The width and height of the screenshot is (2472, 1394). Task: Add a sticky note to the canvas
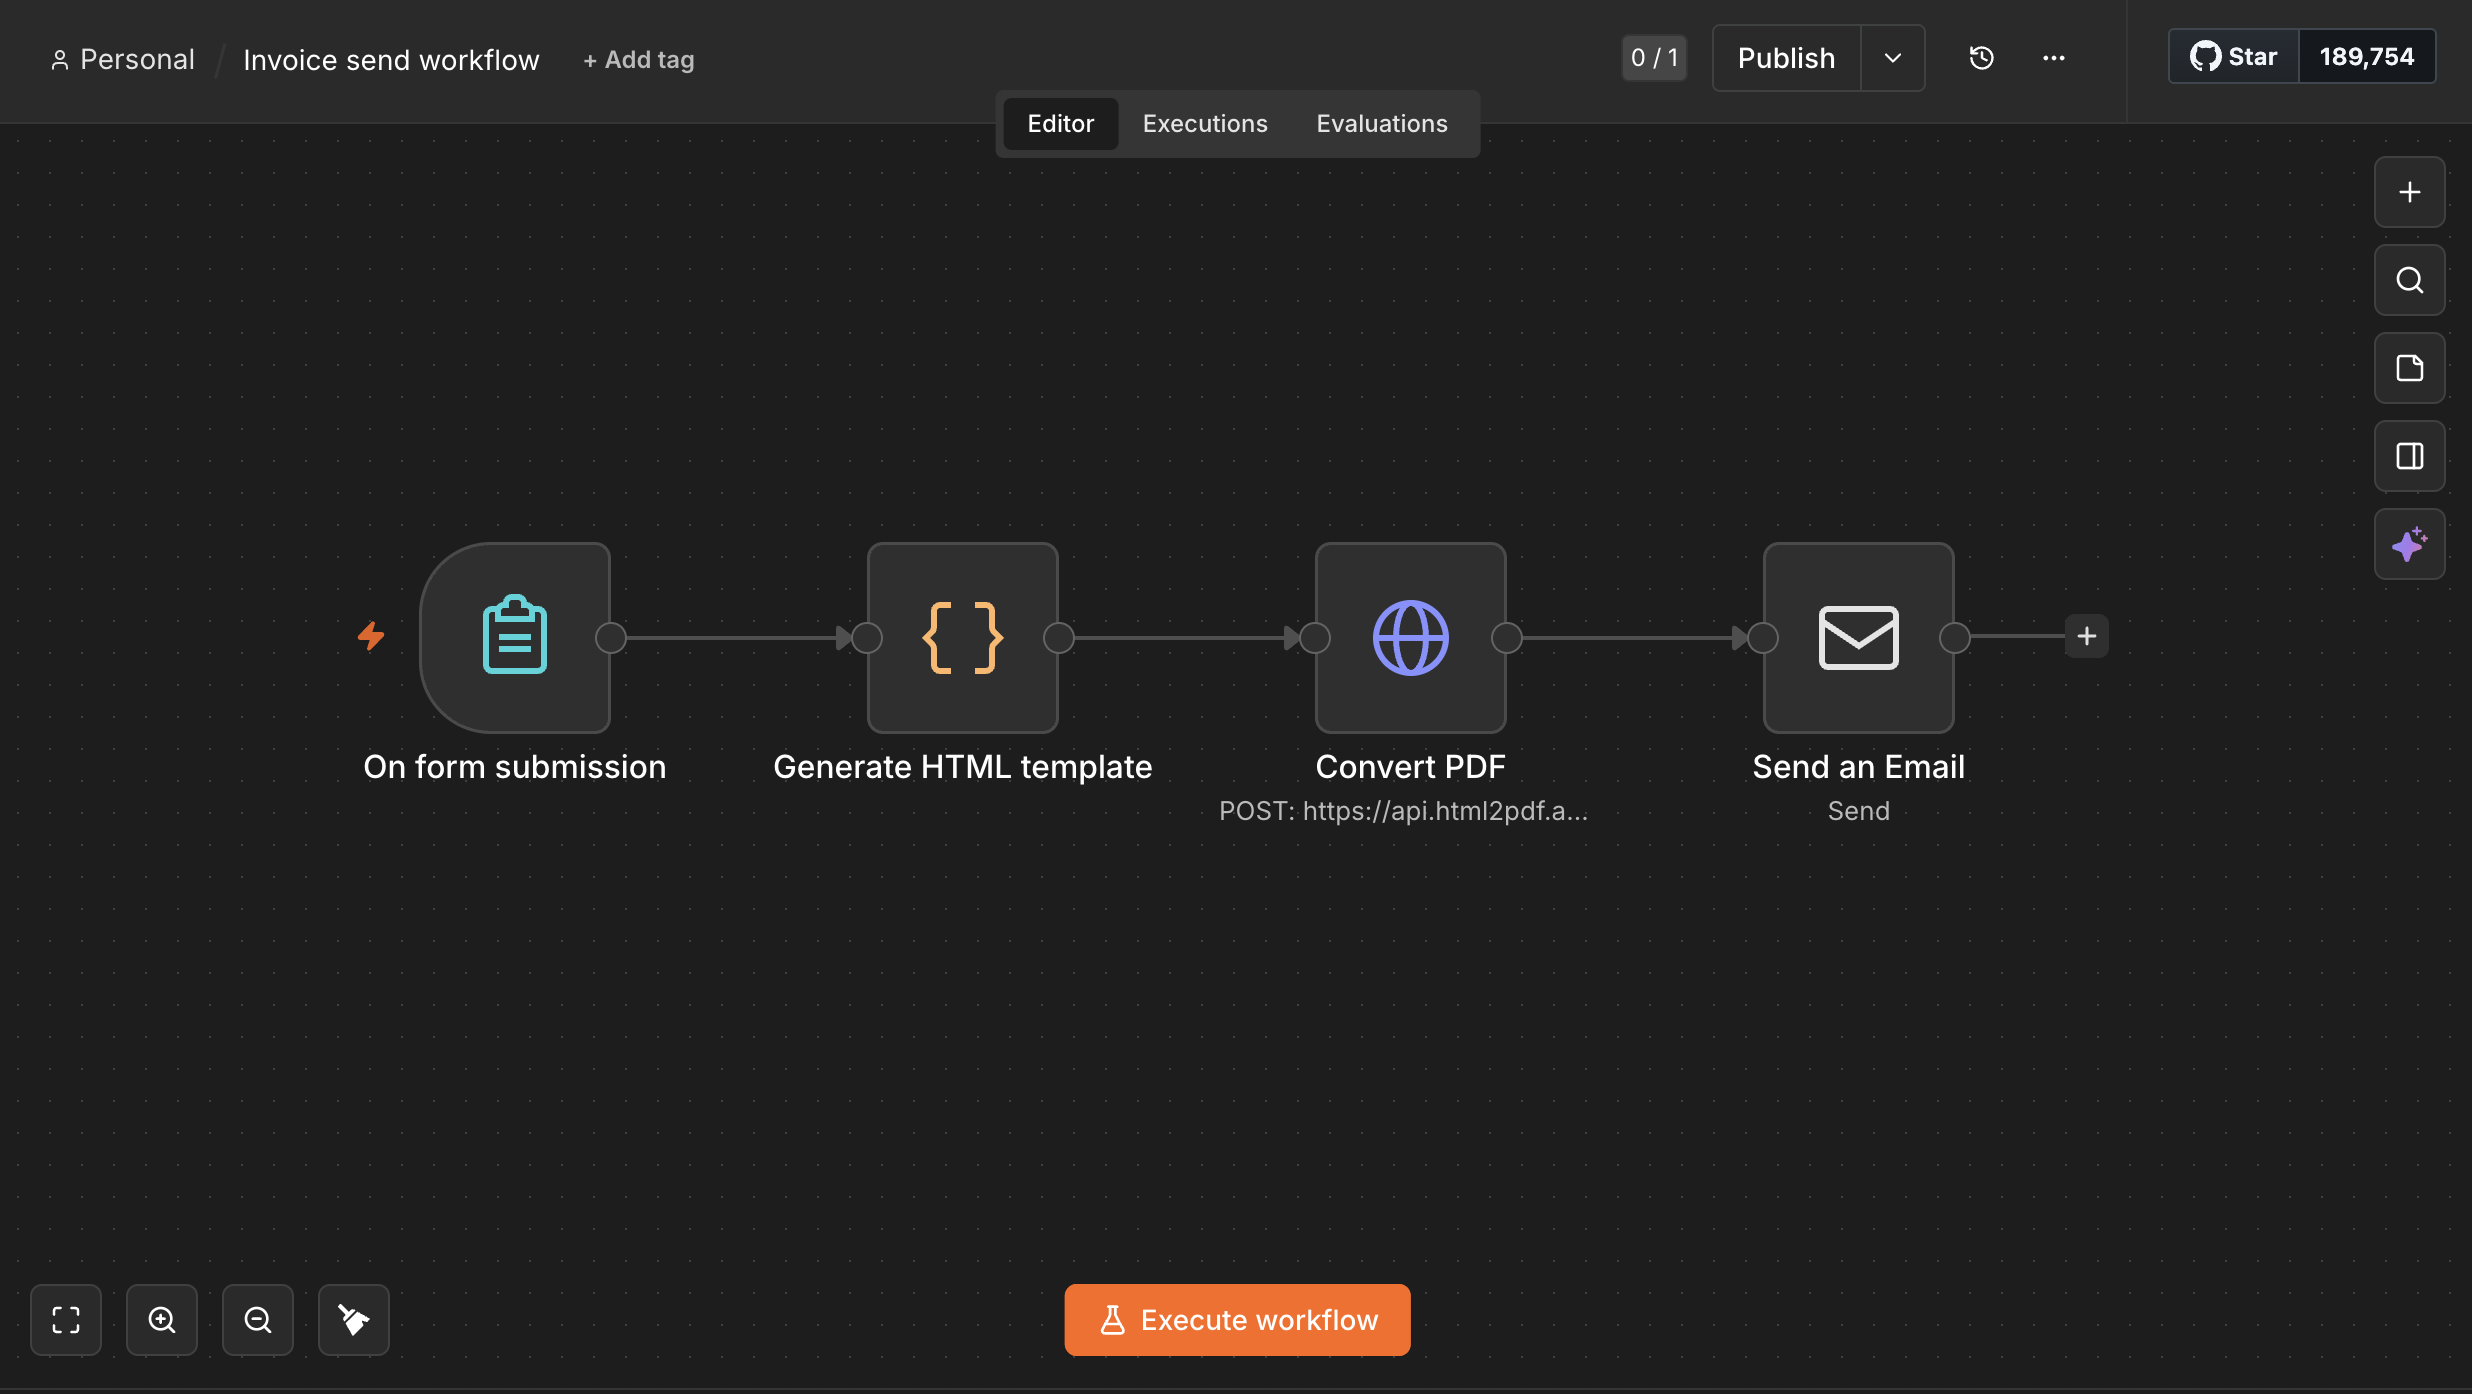tap(2410, 368)
